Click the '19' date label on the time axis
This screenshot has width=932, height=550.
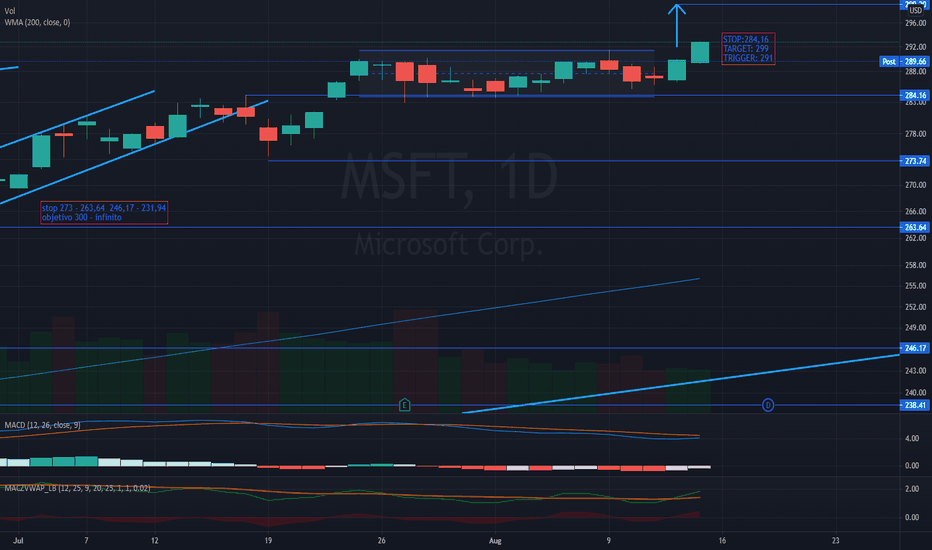tap(268, 540)
